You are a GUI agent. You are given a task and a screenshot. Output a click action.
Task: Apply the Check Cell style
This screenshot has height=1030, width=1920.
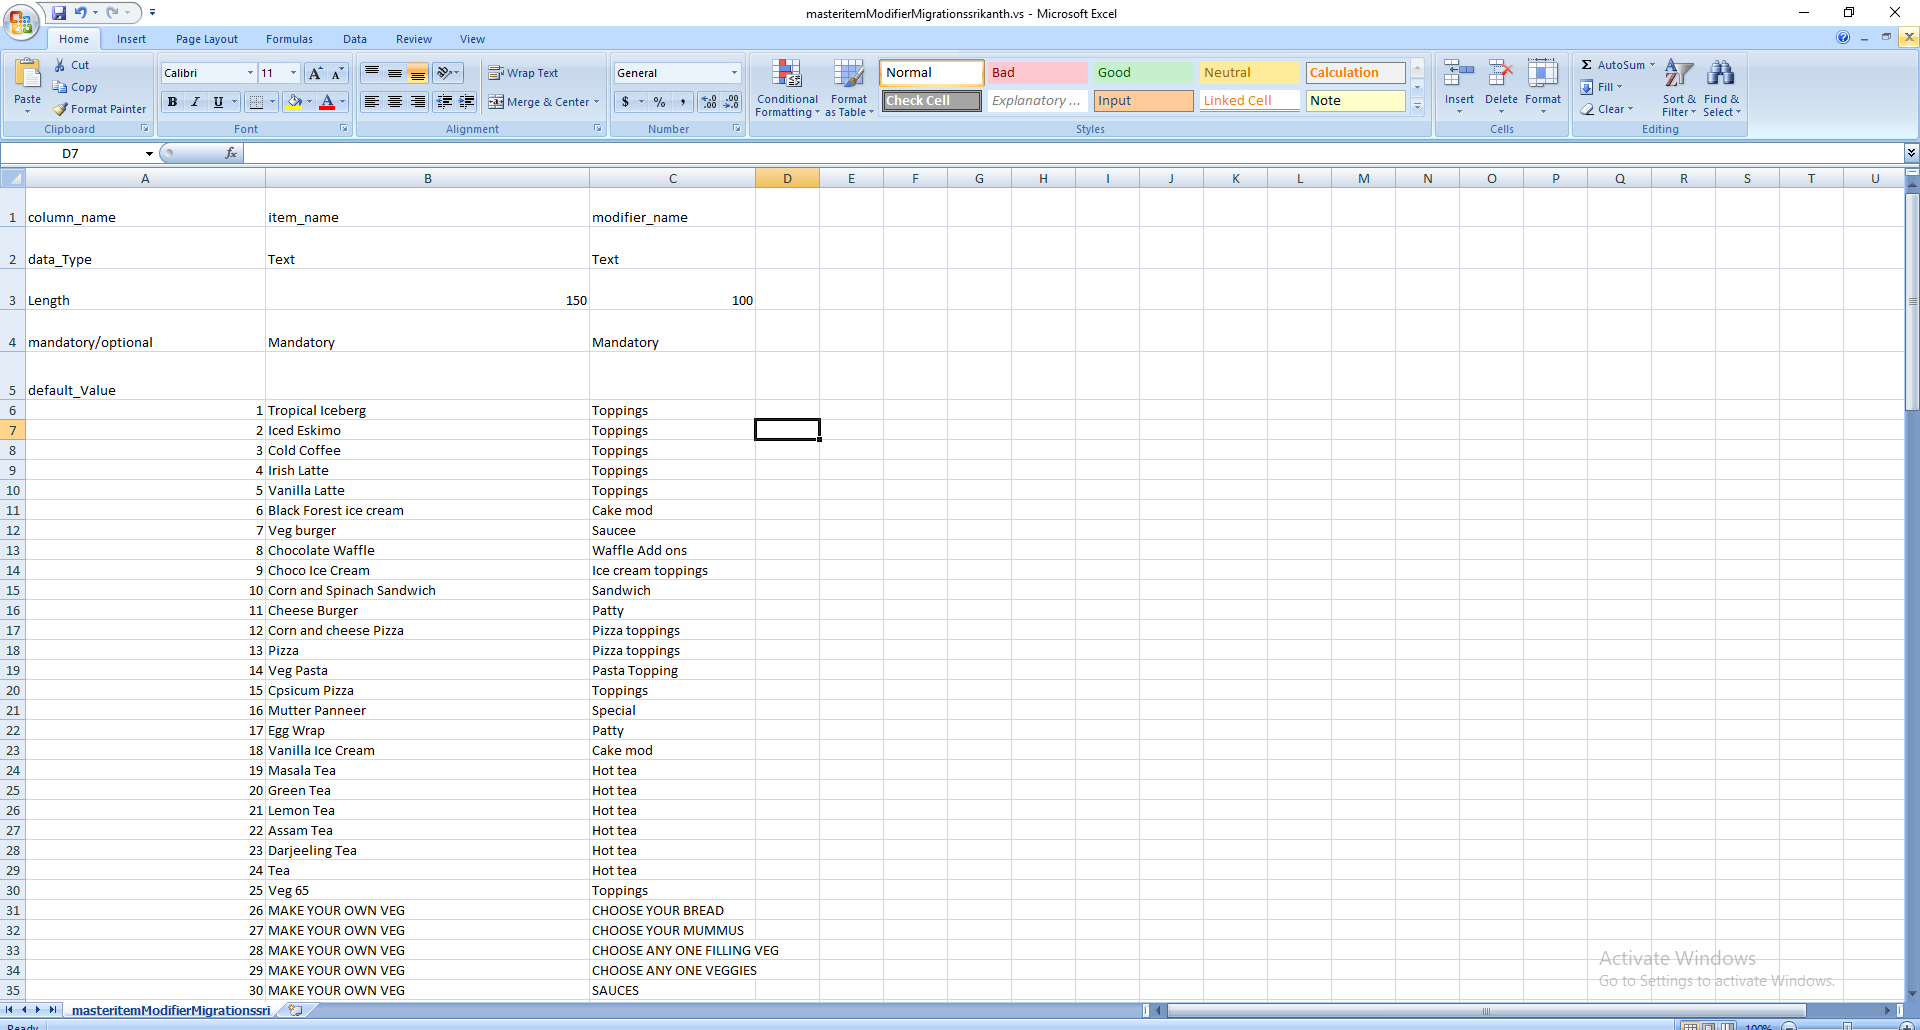[931, 101]
